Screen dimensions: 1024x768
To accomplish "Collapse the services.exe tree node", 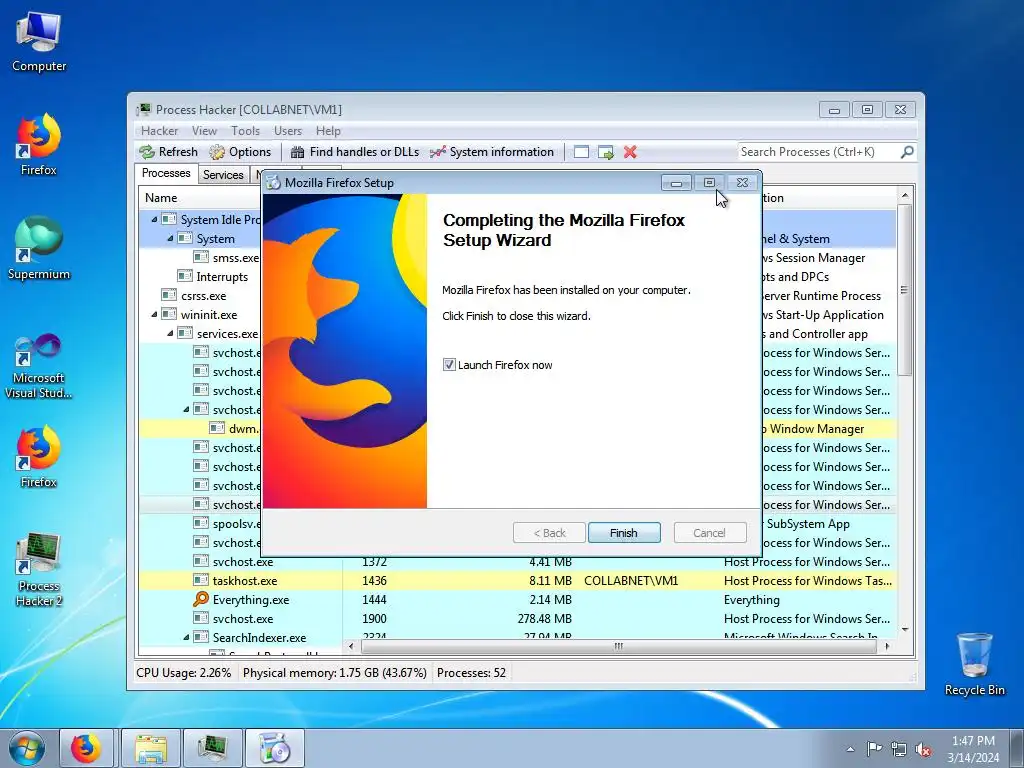I will 170,334.
